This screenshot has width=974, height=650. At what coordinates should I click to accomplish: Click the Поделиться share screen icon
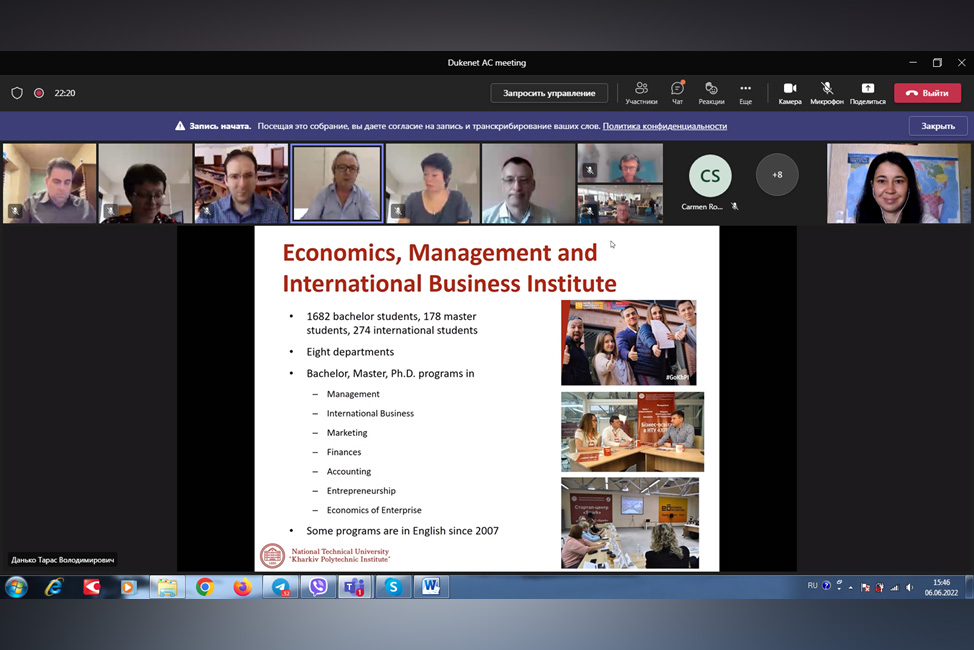pyautogui.click(x=867, y=93)
